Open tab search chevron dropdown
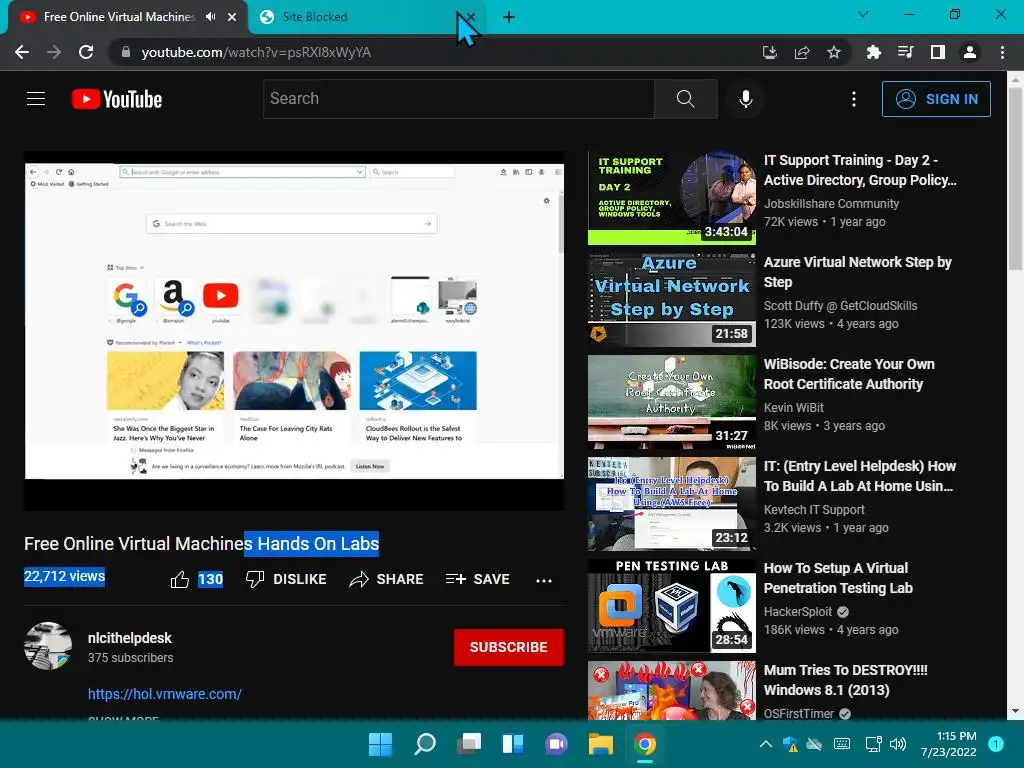This screenshot has width=1024, height=768. 863,14
